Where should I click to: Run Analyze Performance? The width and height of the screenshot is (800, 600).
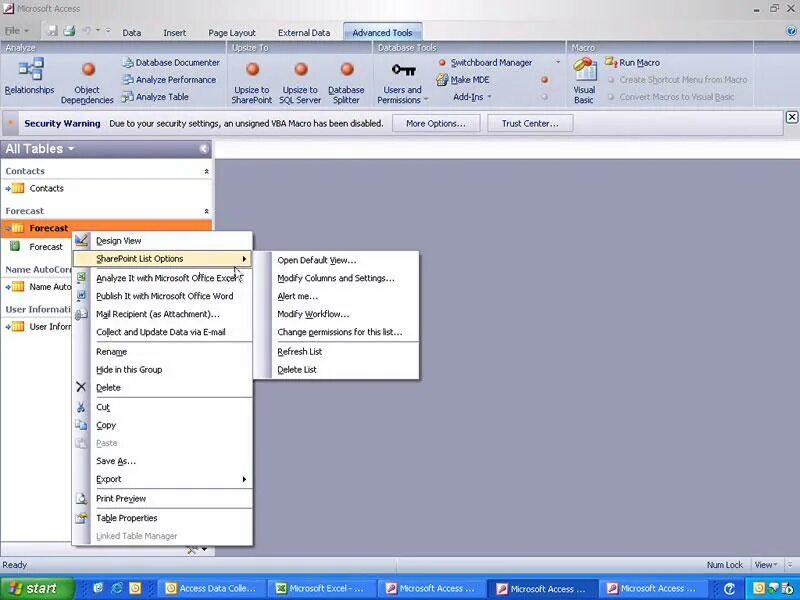(169, 80)
